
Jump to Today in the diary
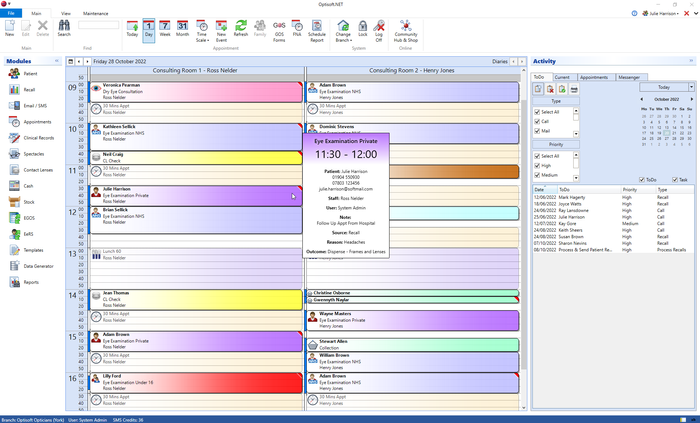132,28
